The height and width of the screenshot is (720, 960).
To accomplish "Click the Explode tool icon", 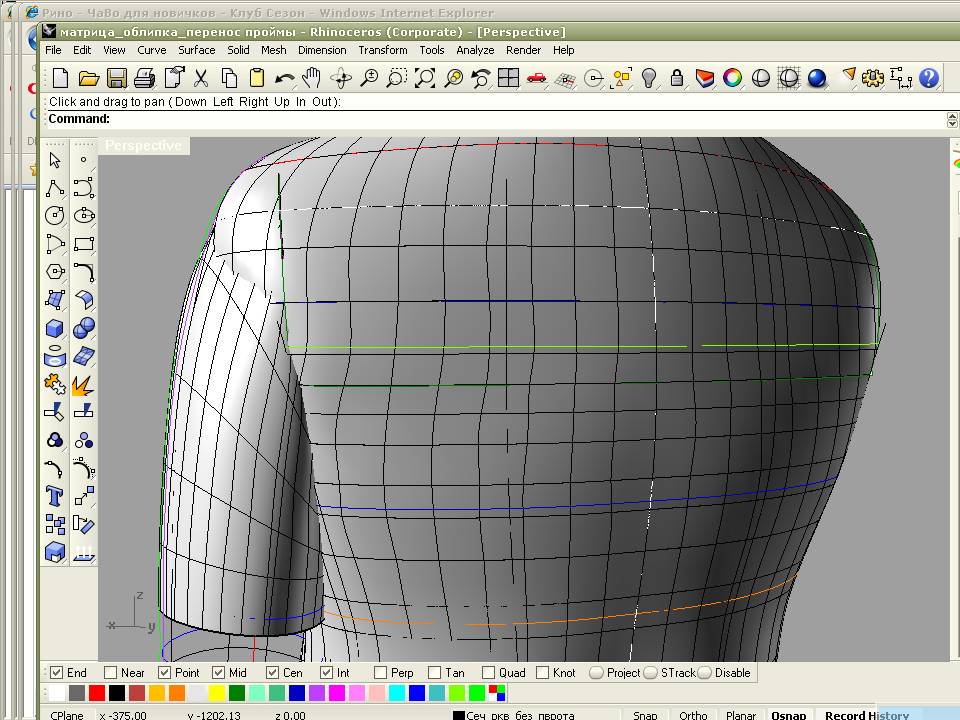I will [84, 384].
